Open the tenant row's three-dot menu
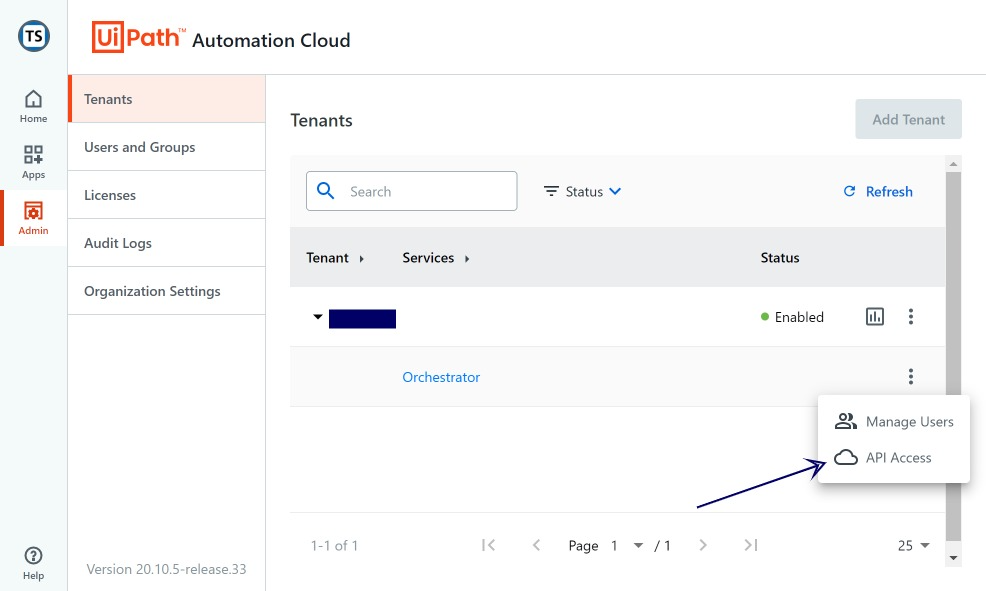This screenshot has height=591, width=986. [911, 316]
